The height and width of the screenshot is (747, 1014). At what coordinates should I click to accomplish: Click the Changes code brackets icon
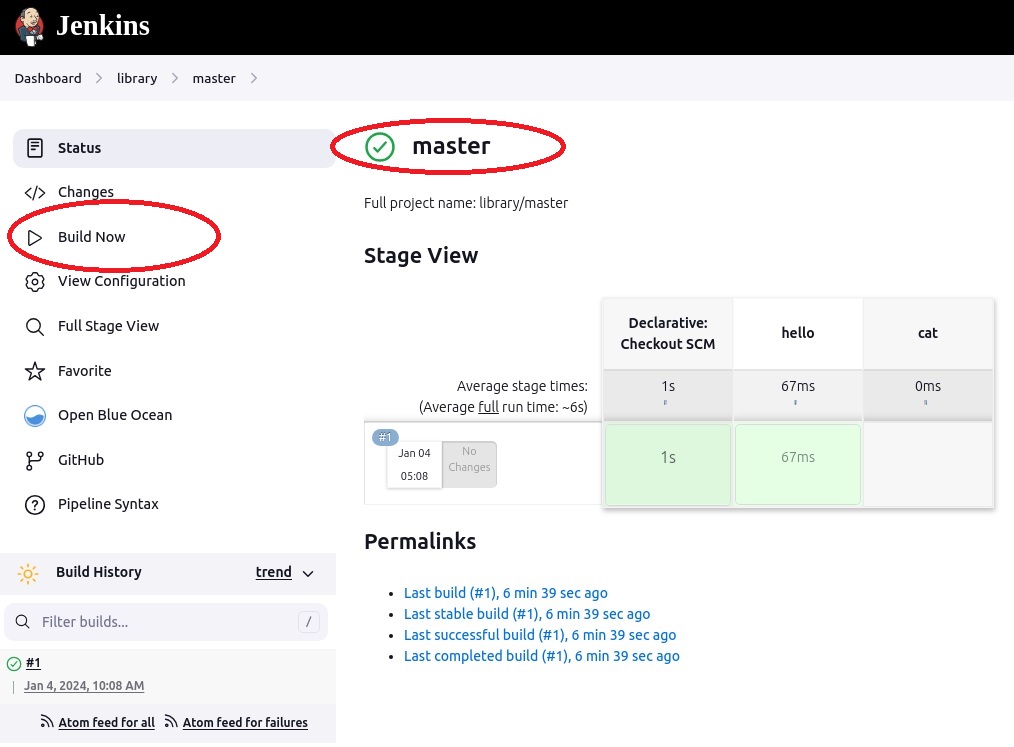35,193
